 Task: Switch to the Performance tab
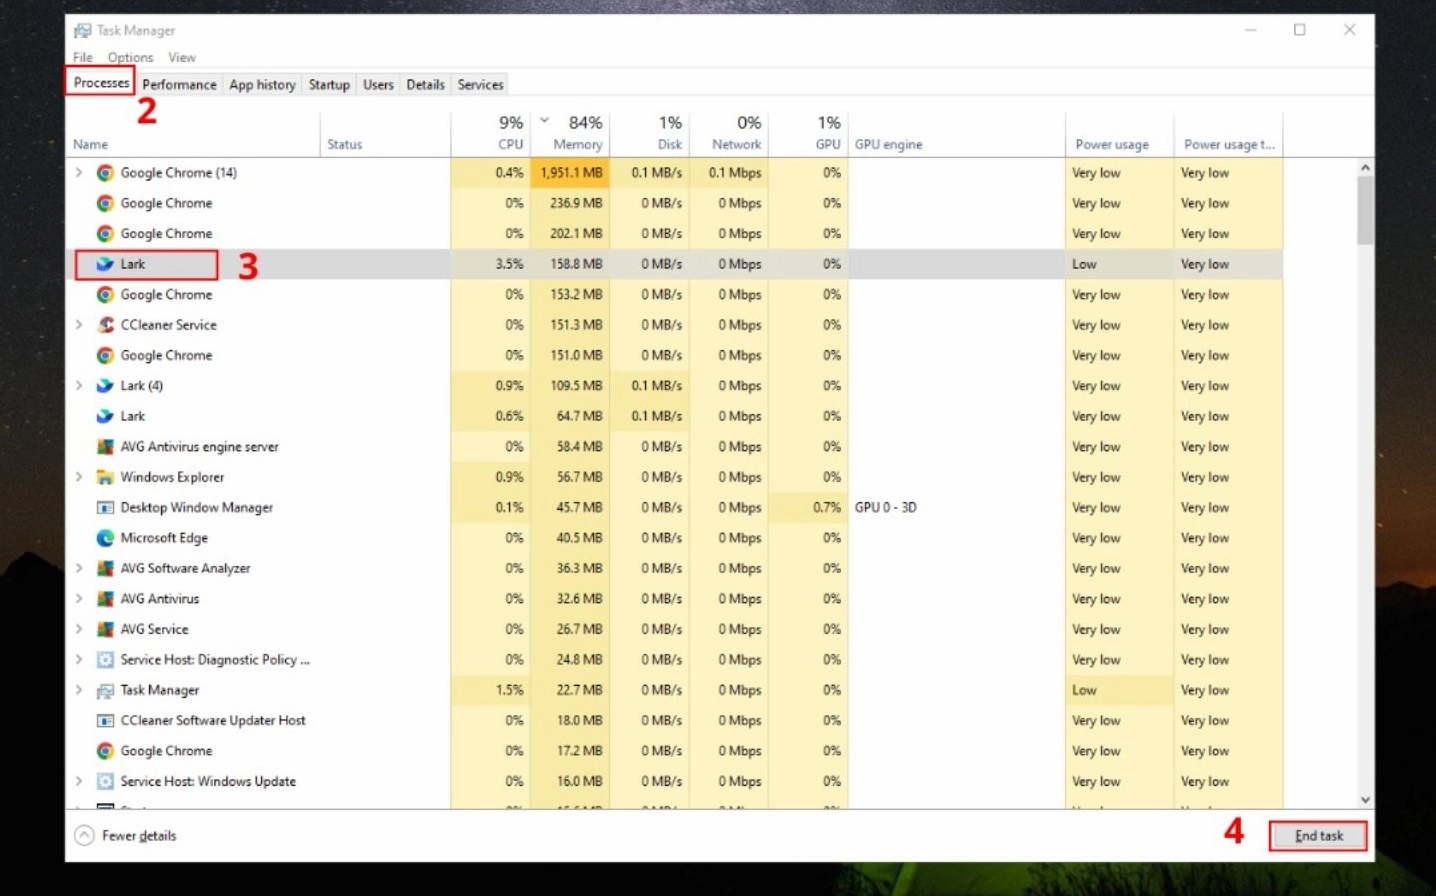pos(179,84)
